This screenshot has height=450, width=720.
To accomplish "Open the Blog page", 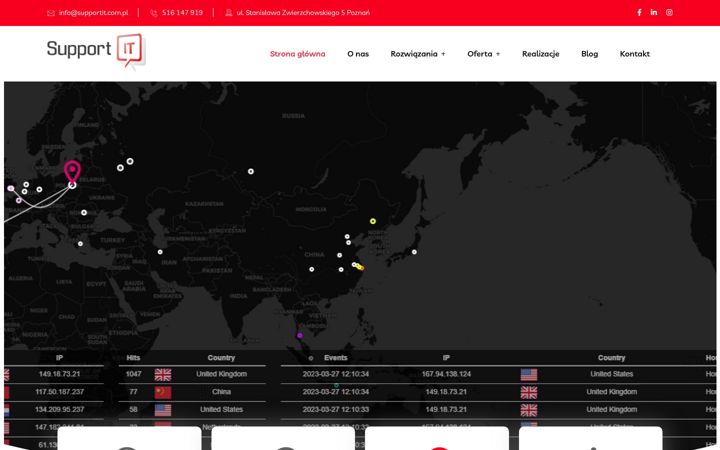I will 590,54.
